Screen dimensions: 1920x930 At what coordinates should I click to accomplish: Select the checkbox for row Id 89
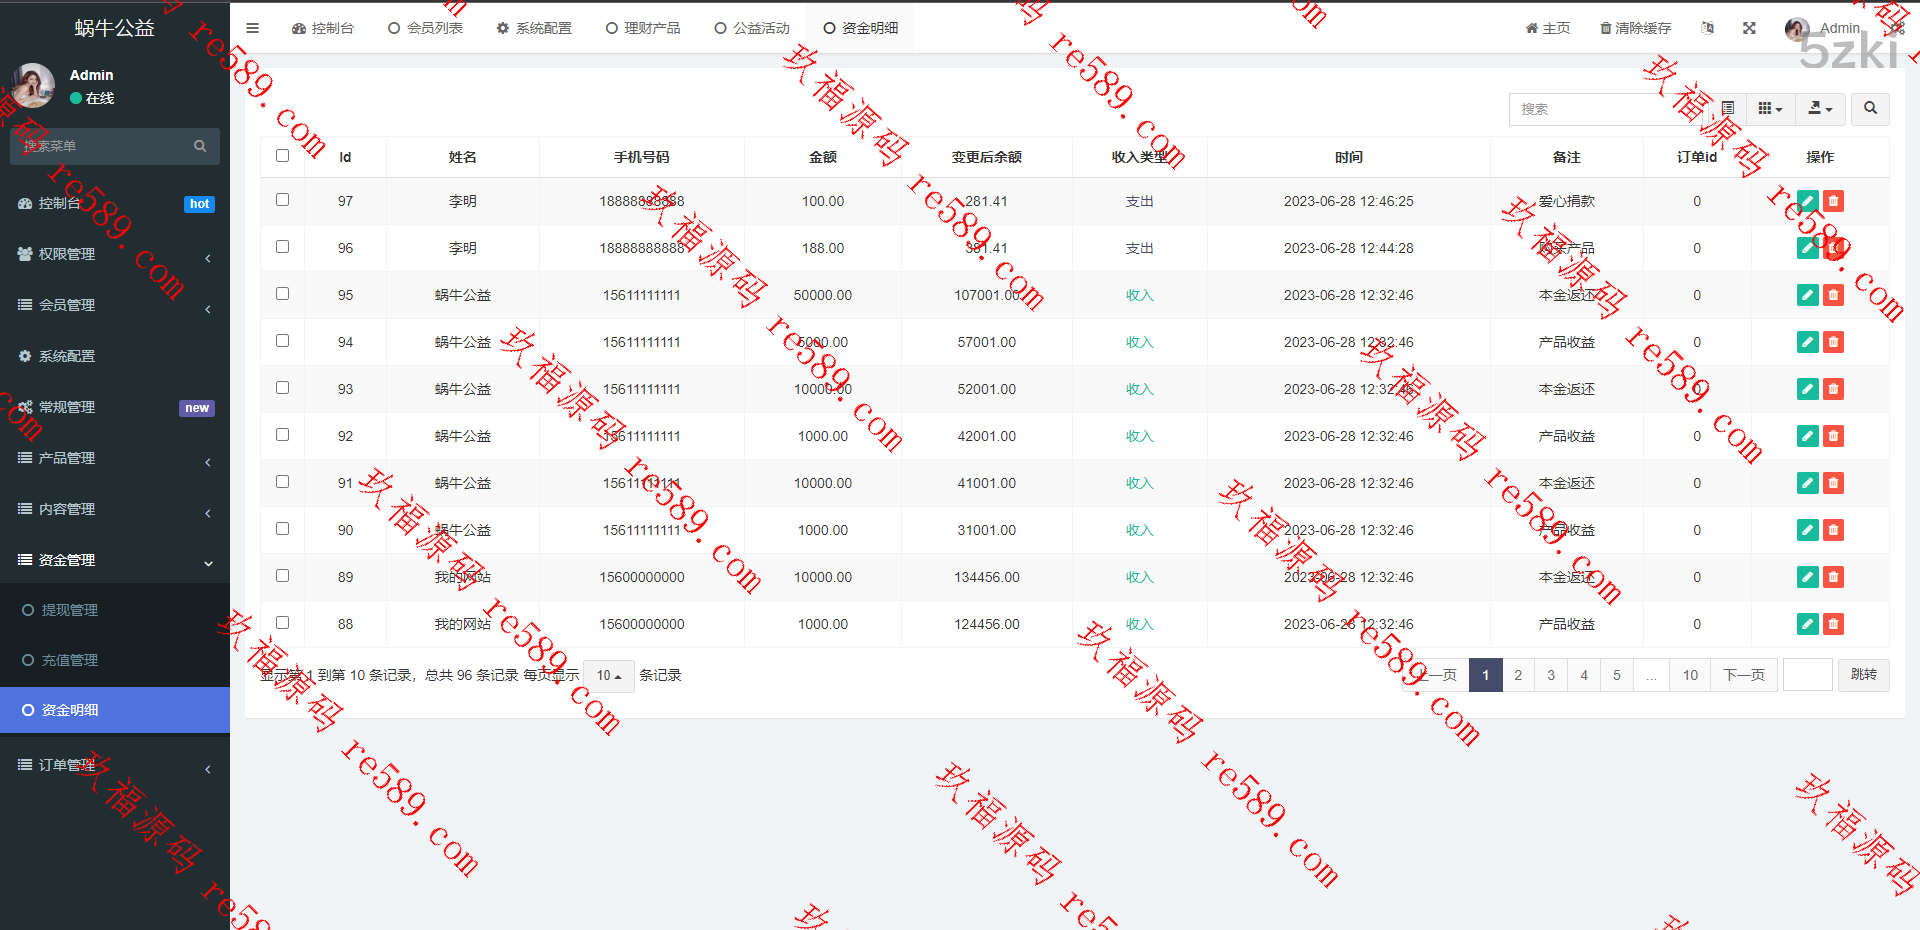(282, 576)
